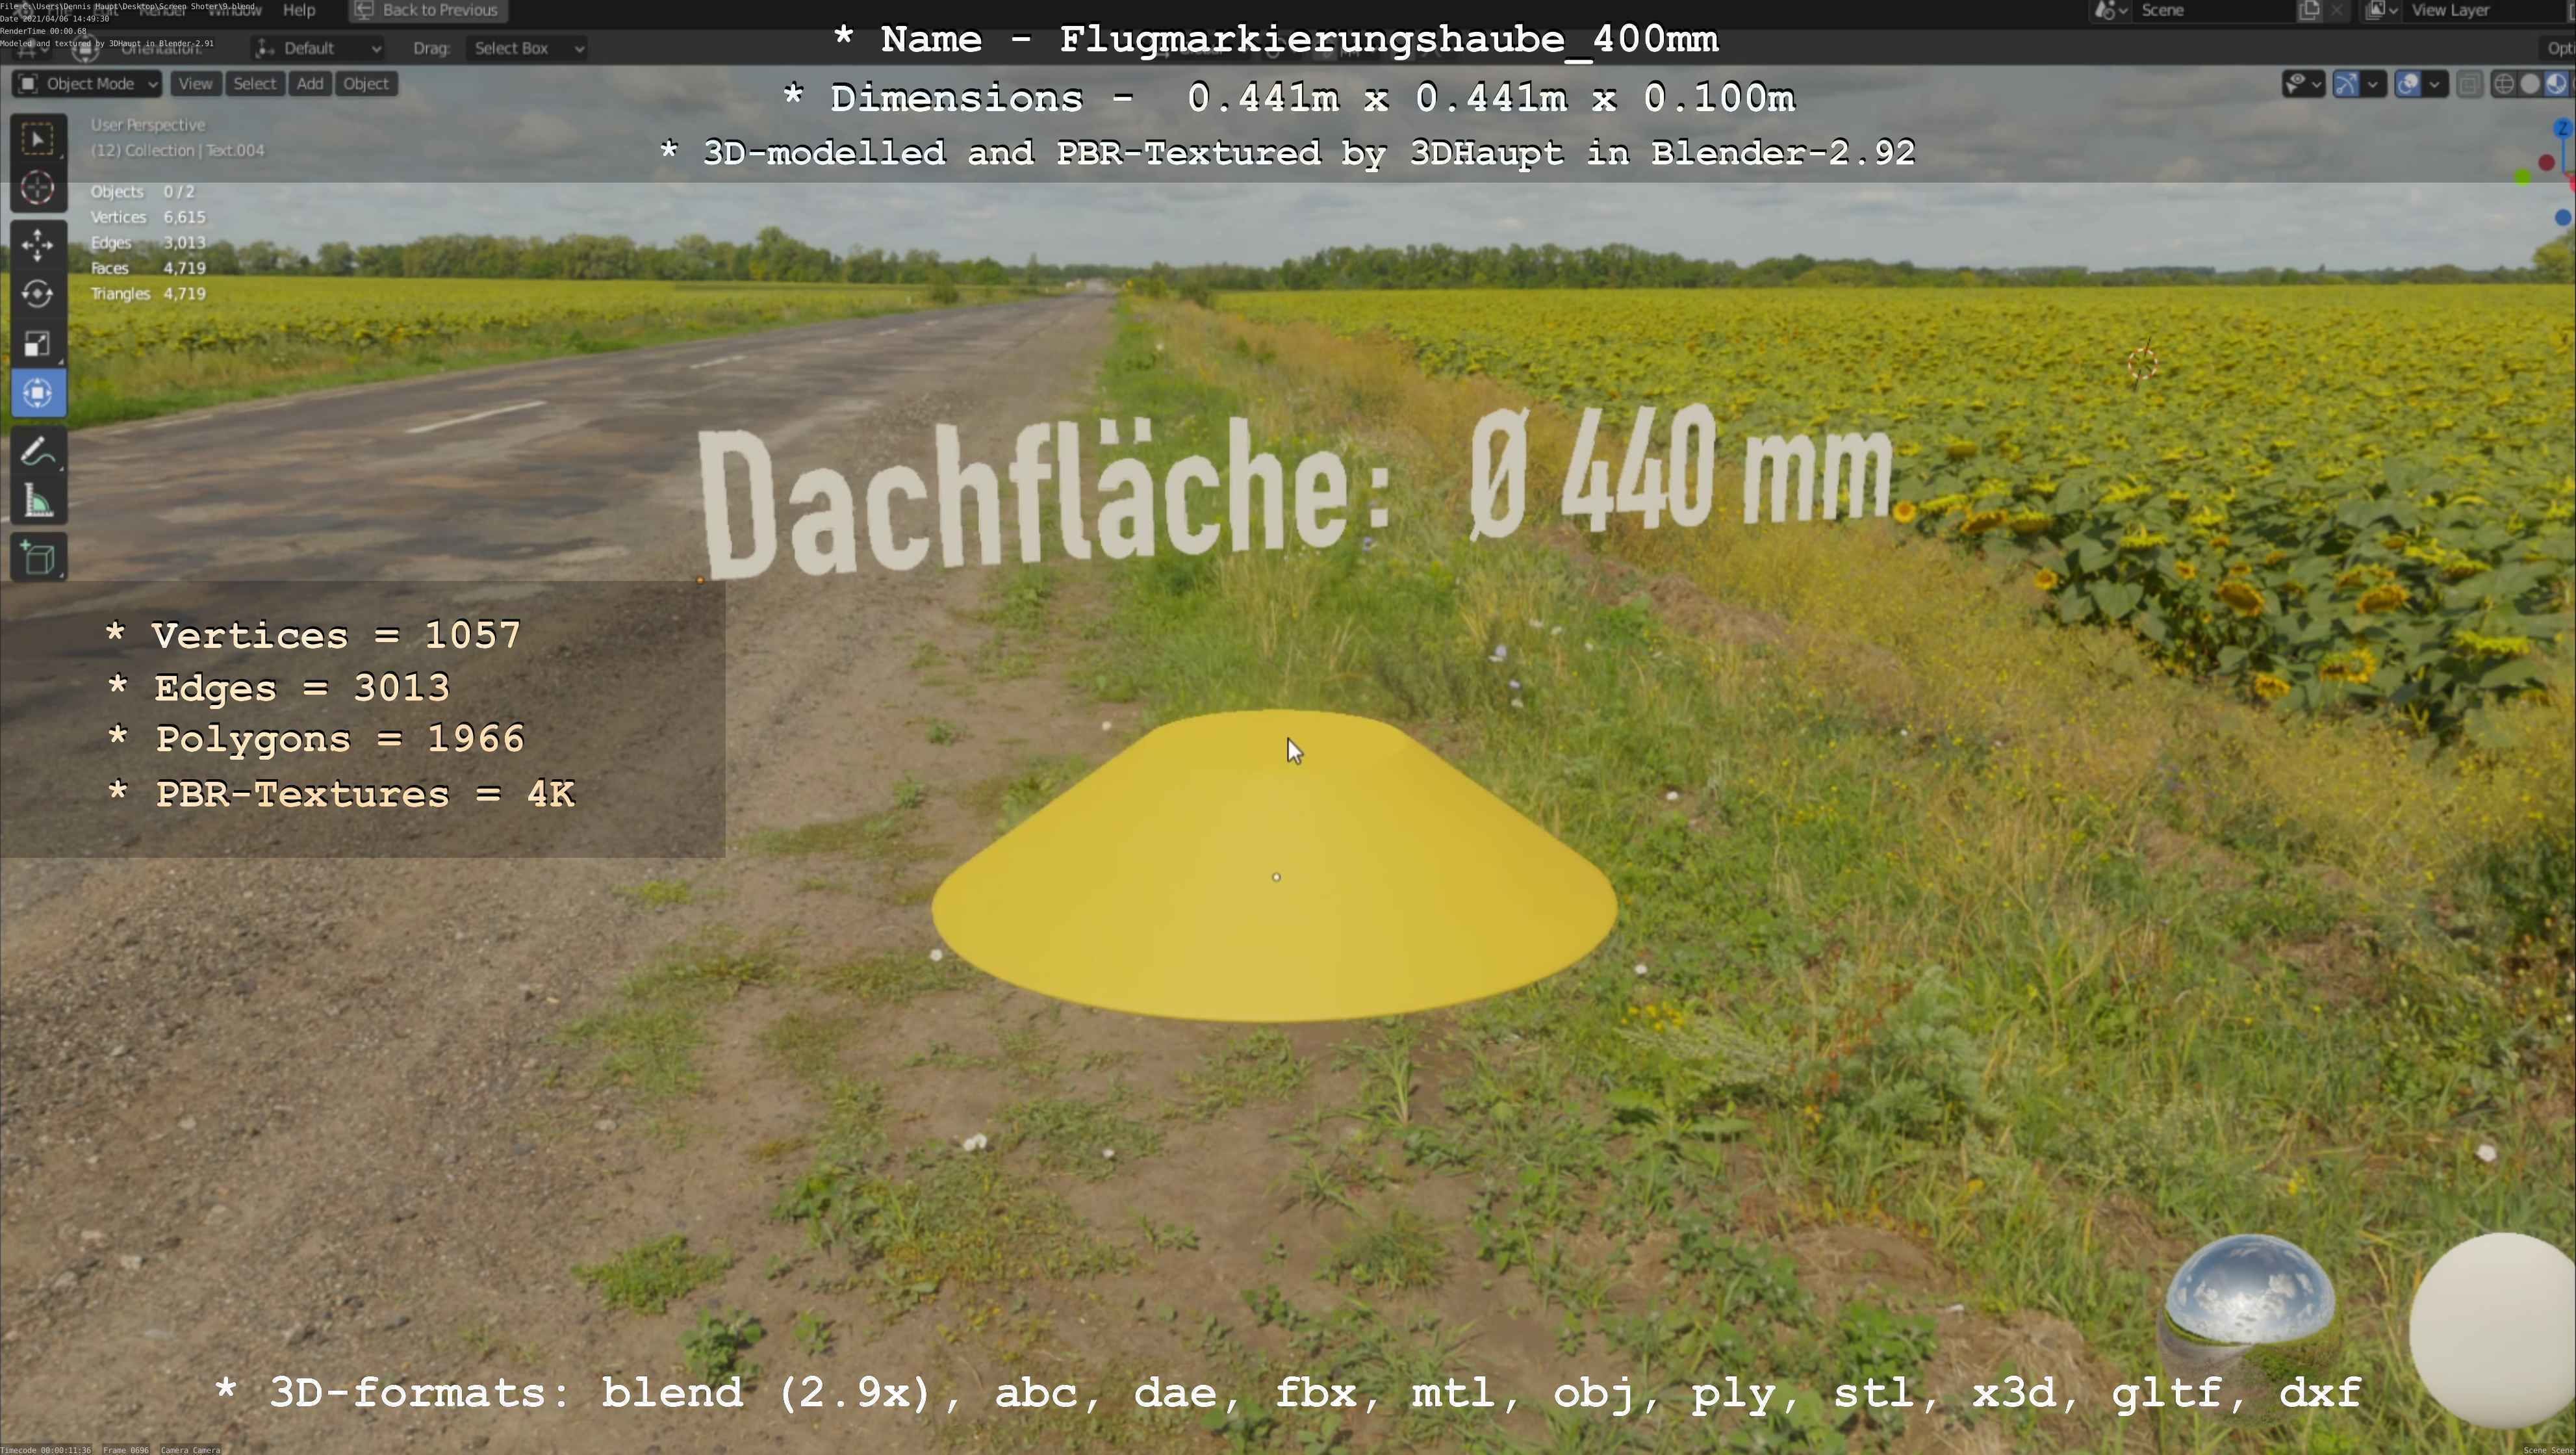Toggle viewport overlays display
The image size is (2576, 1455).
pyautogui.click(x=2408, y=84)
